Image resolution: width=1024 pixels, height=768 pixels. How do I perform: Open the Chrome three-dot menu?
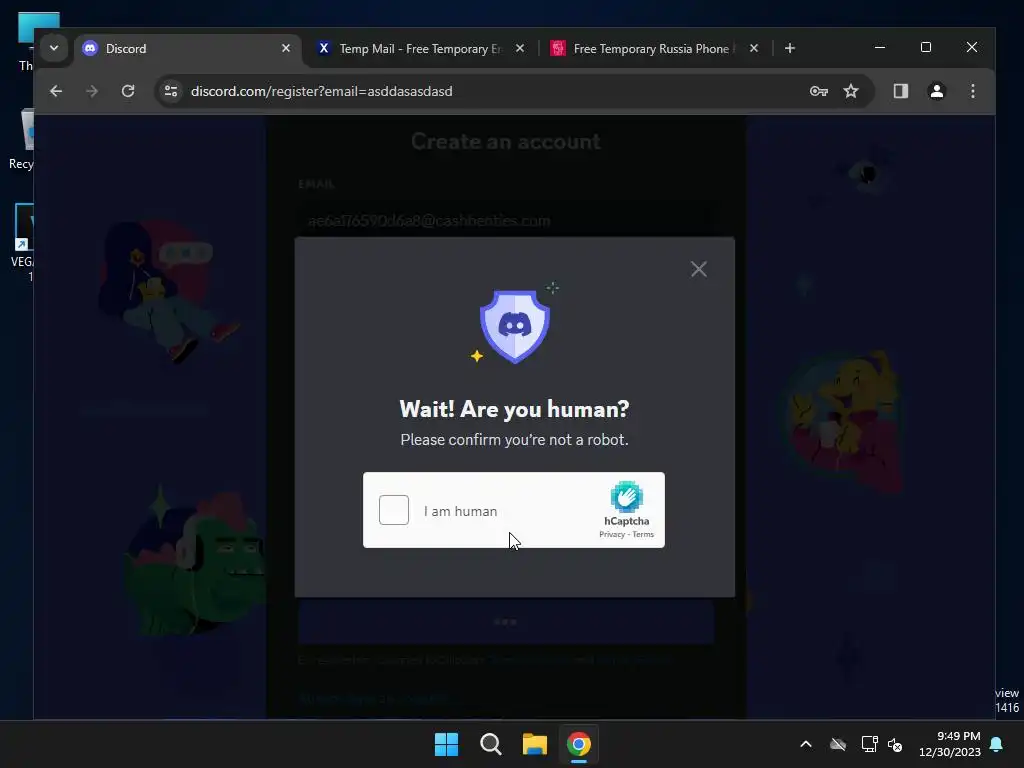973,91
